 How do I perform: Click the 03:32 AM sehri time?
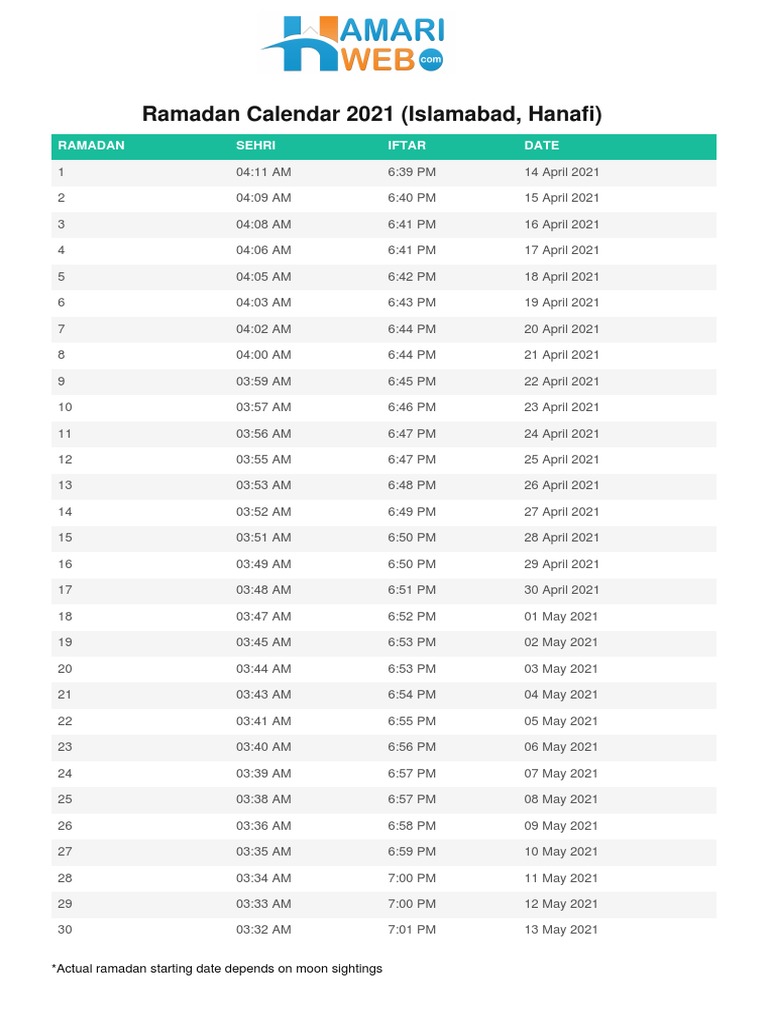pyautogui.click(x=263, y=930)
